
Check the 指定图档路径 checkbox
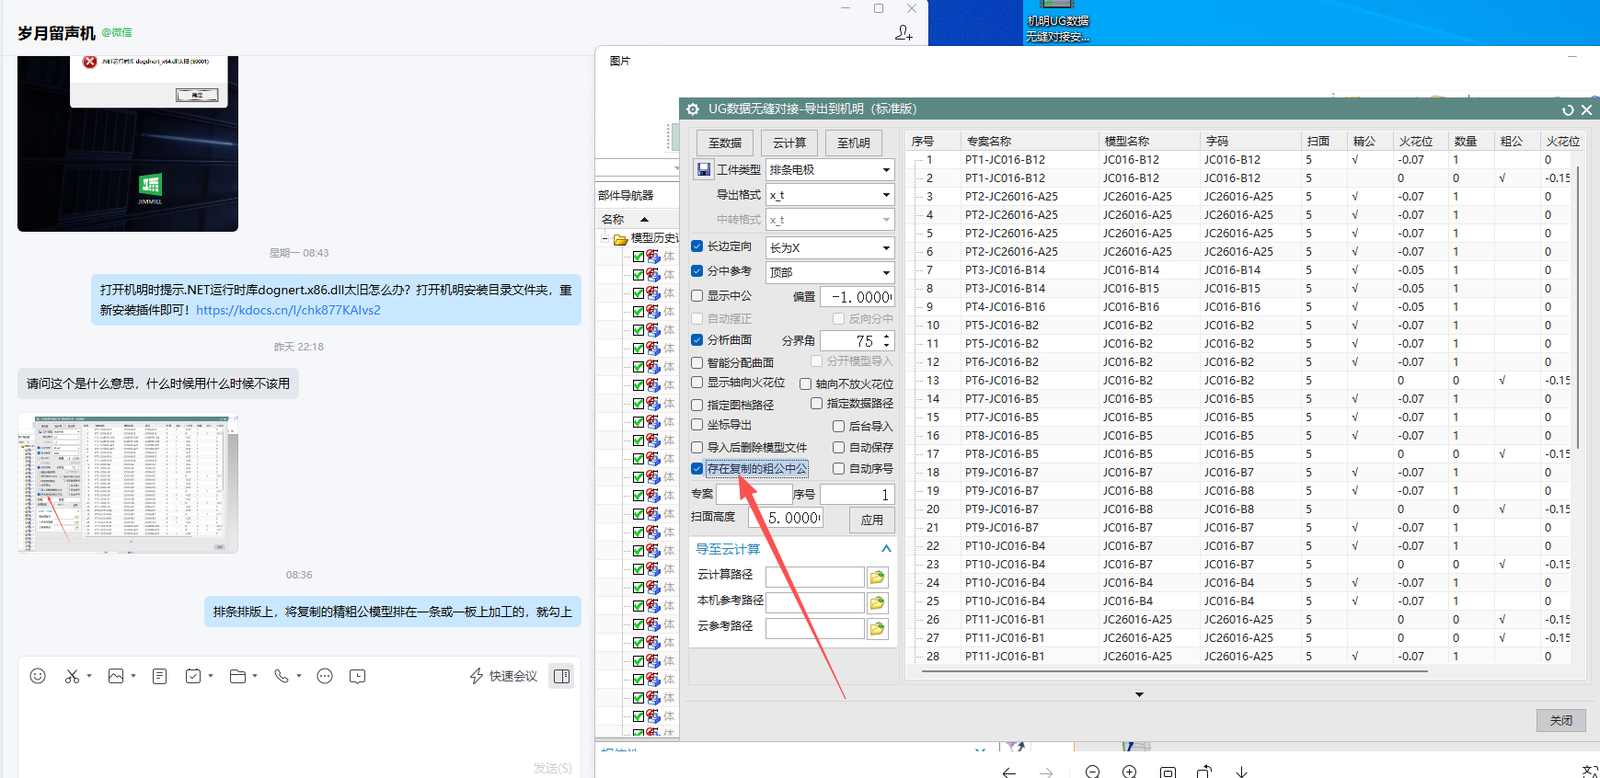[697, 405]
